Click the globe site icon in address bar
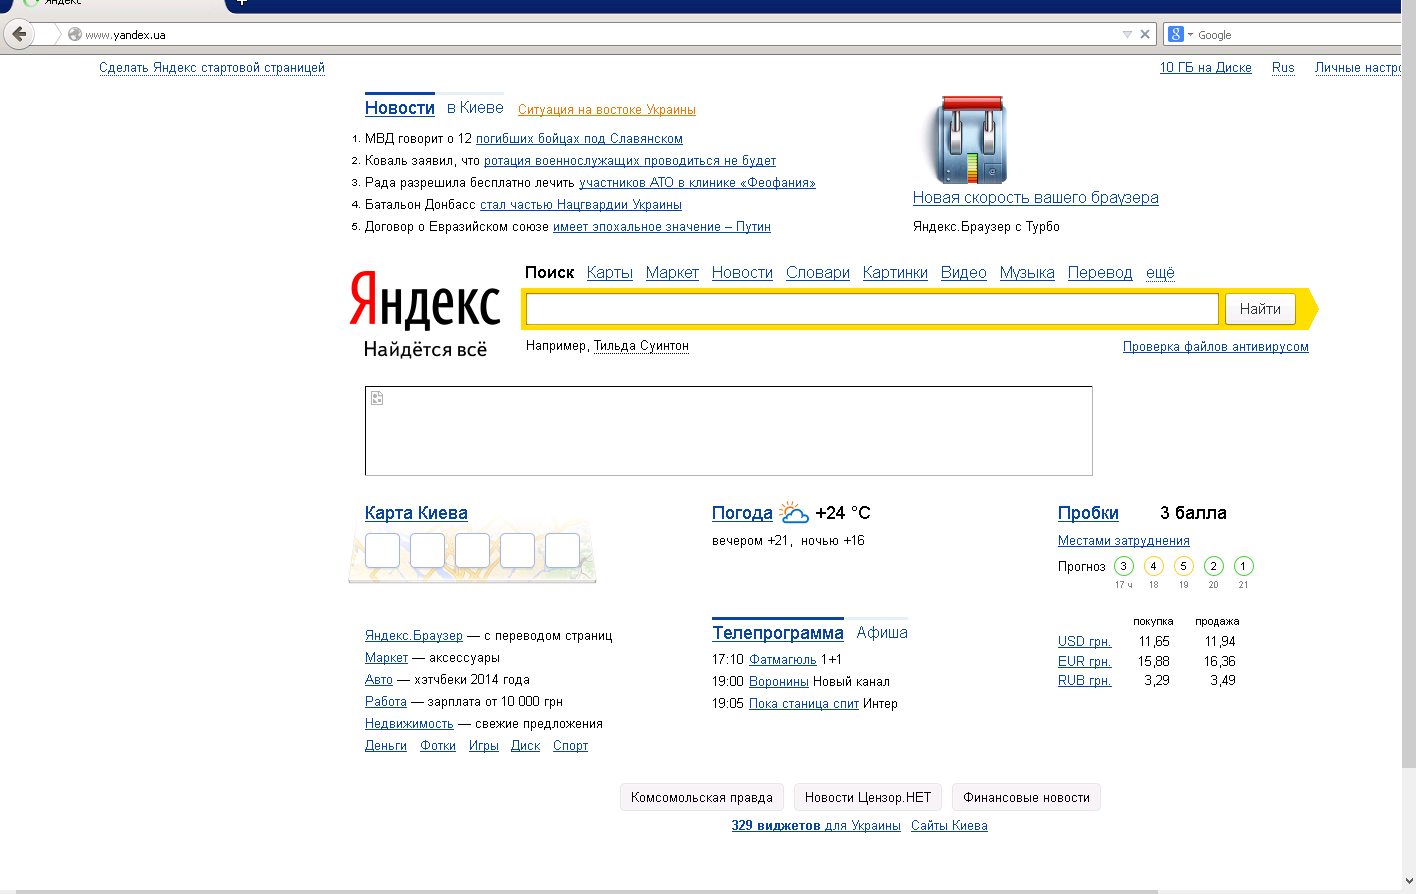 pyautogui.click(x=74, y=34)
